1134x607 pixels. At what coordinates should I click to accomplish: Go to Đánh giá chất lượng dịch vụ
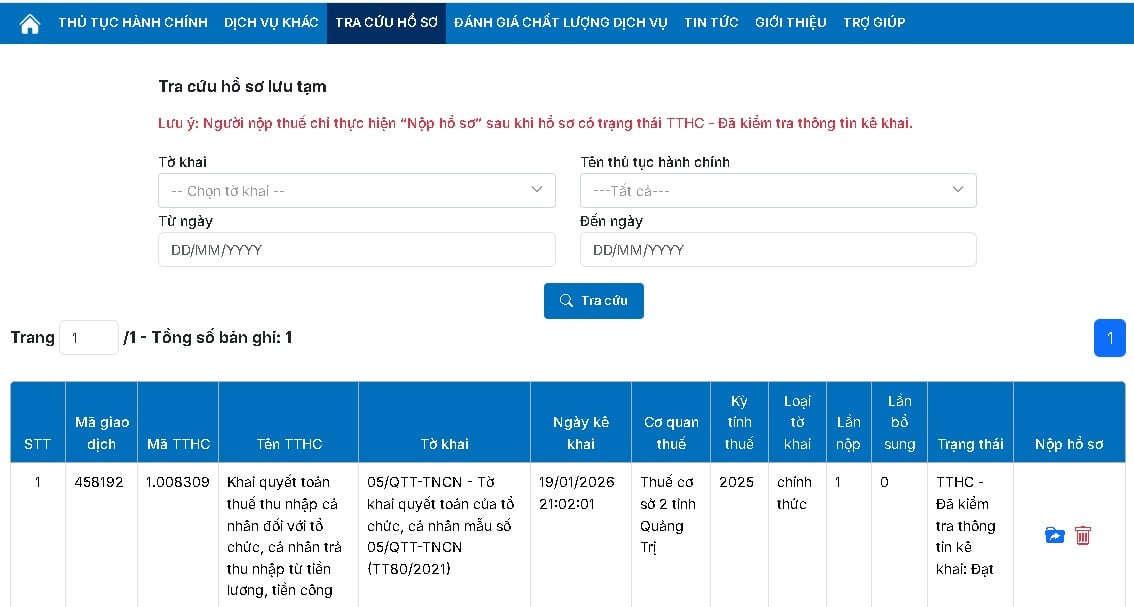[560, 22]
